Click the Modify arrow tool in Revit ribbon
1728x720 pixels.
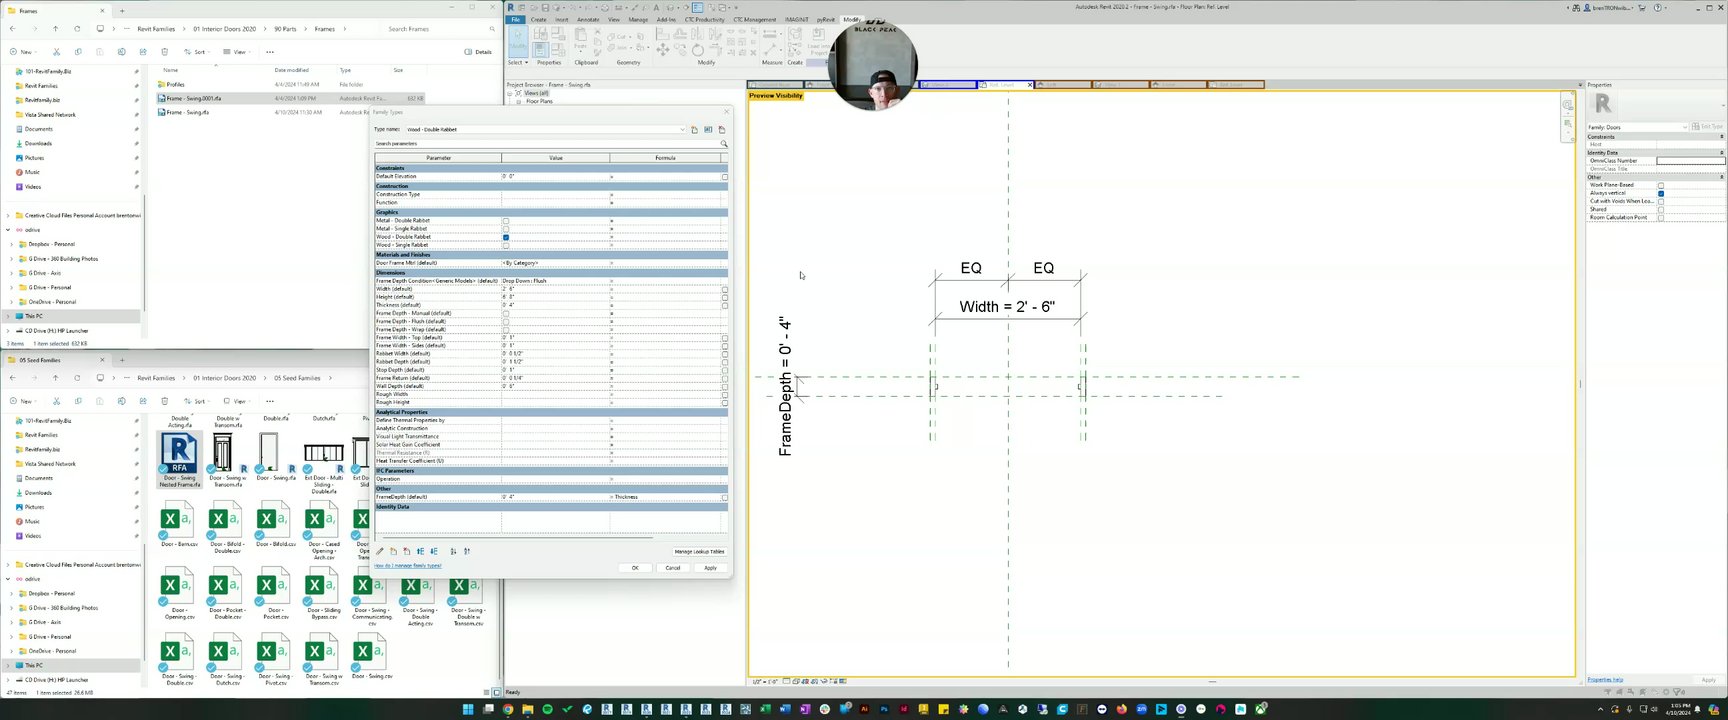(518, 41)
